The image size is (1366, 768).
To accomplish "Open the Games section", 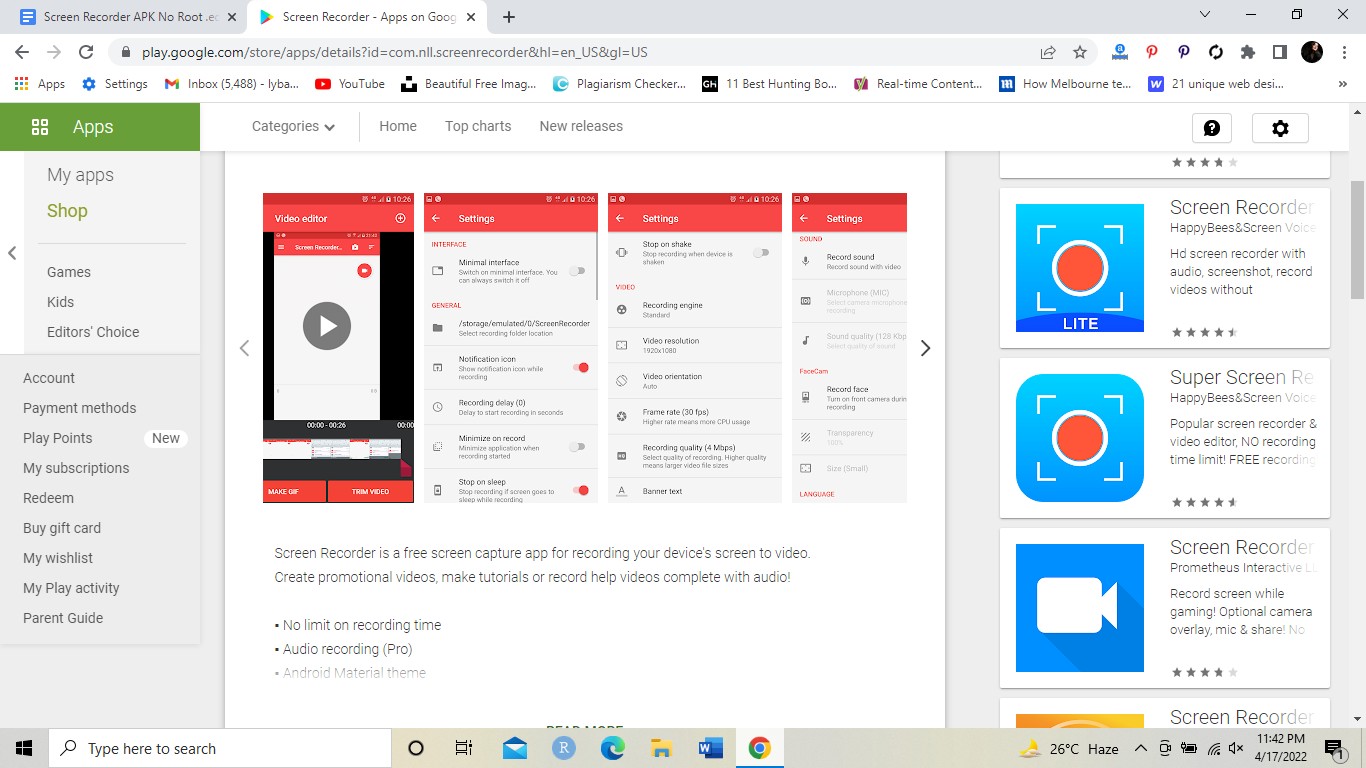I will tap(69, 272).
